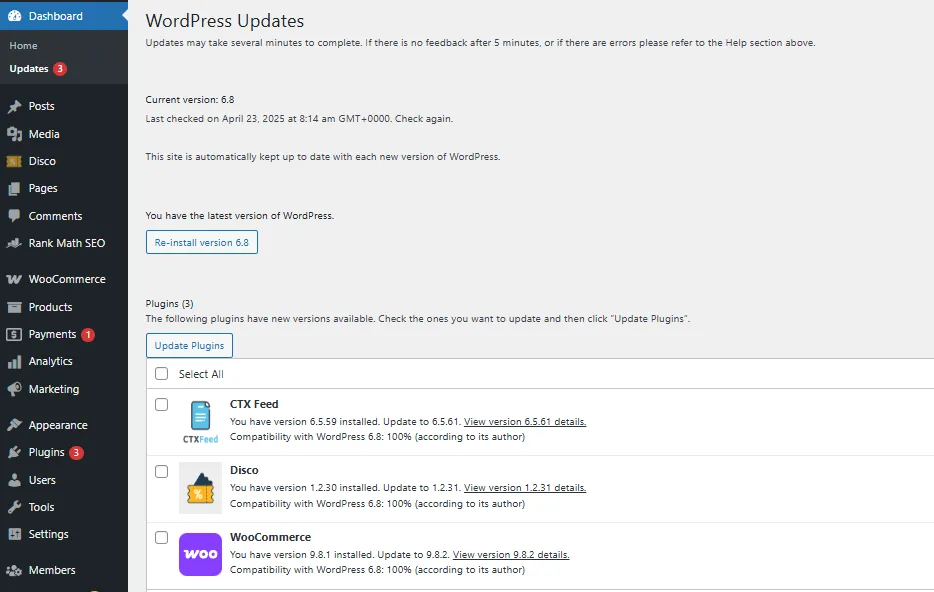Click the Disco ticket icon in sidebar
Screen dimensions: 934x592
point(14,161)
